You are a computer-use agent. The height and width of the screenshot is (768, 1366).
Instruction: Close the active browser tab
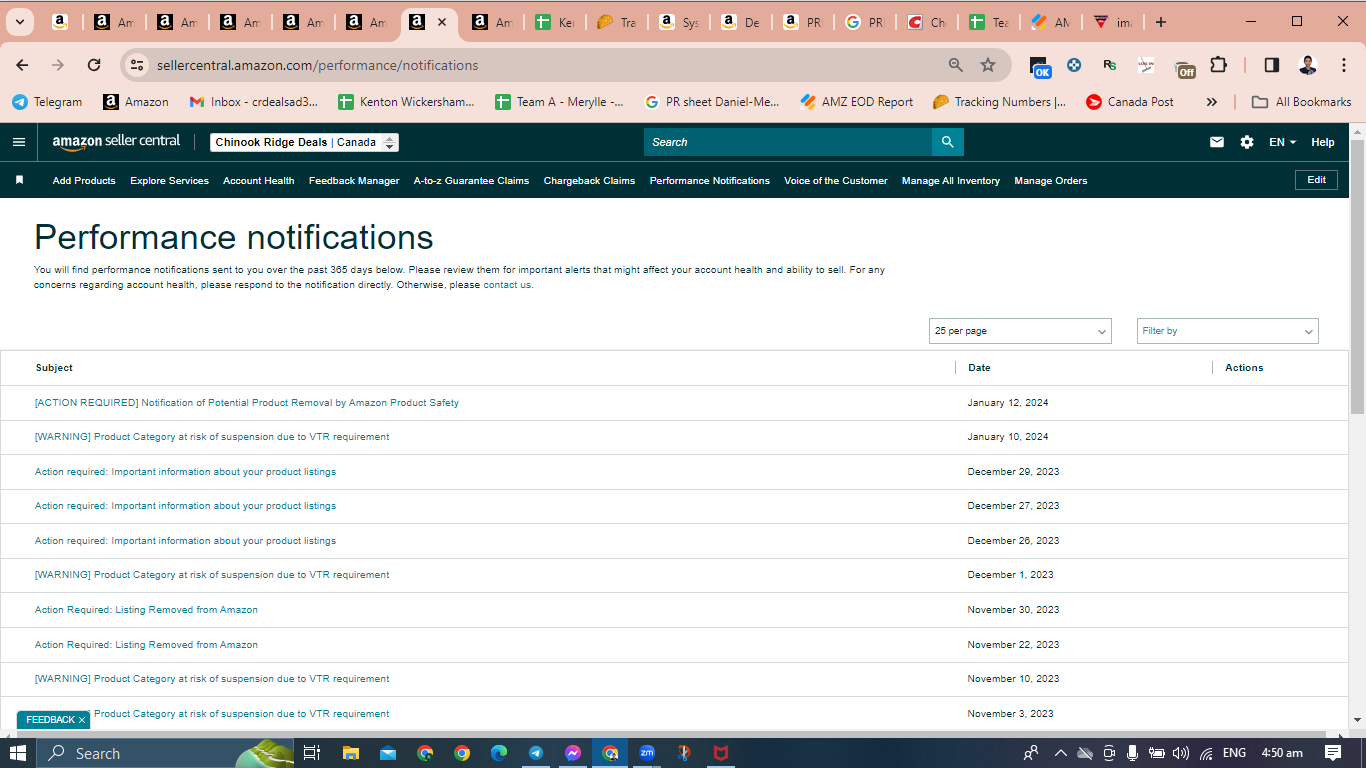(x=441, y=22)
